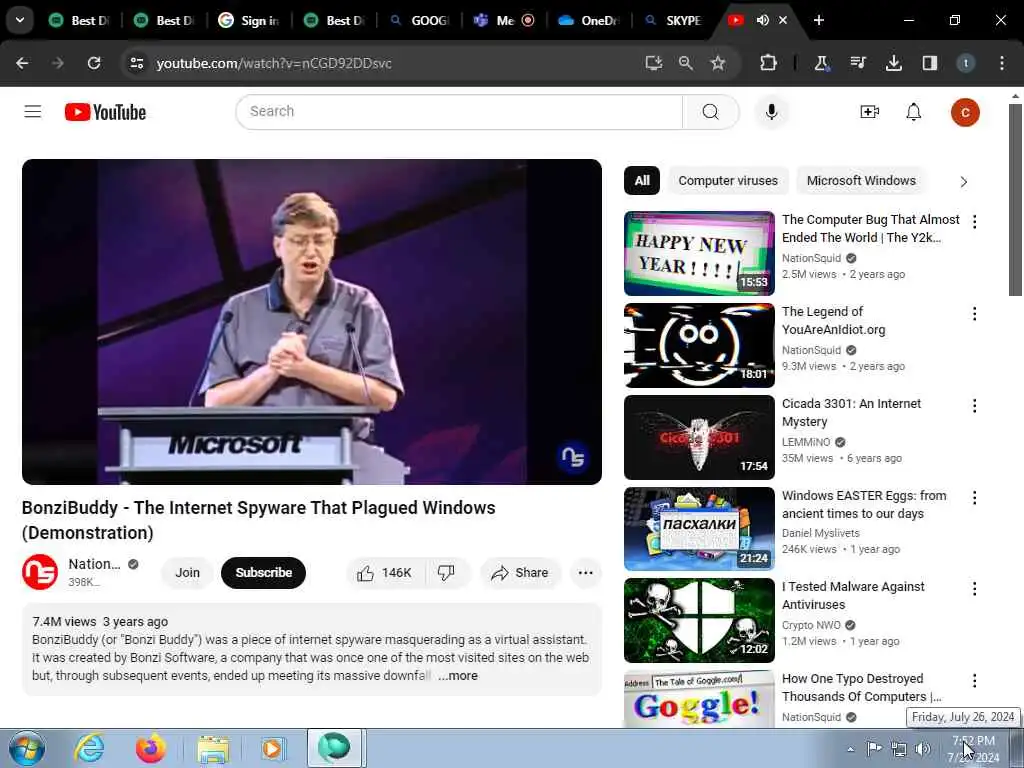Expand the video description with ...more
Screen dimensions: 1024x768
pos(458,676)
